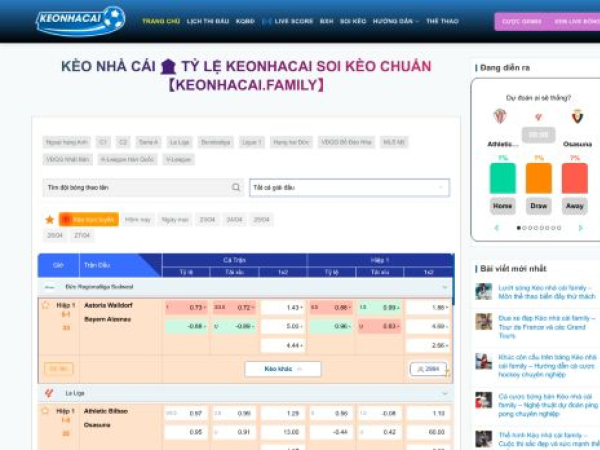Select the 27/04 date tab
Screen dimensions: 600x450
[x=82, y=235]
